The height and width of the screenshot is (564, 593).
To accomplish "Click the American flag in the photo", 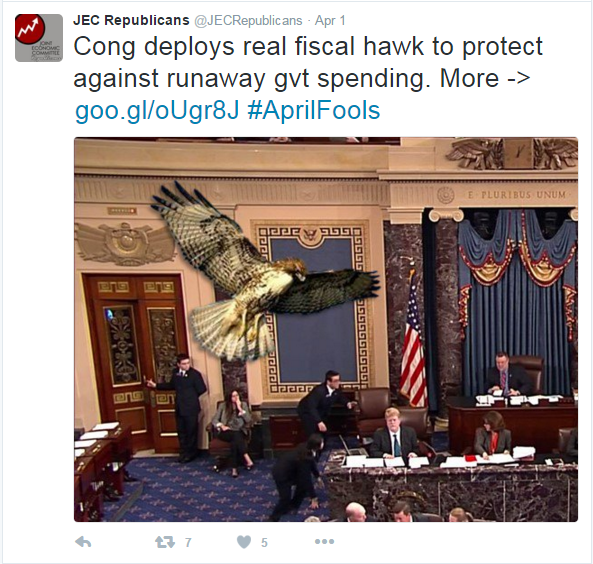I will coord(413,340).
